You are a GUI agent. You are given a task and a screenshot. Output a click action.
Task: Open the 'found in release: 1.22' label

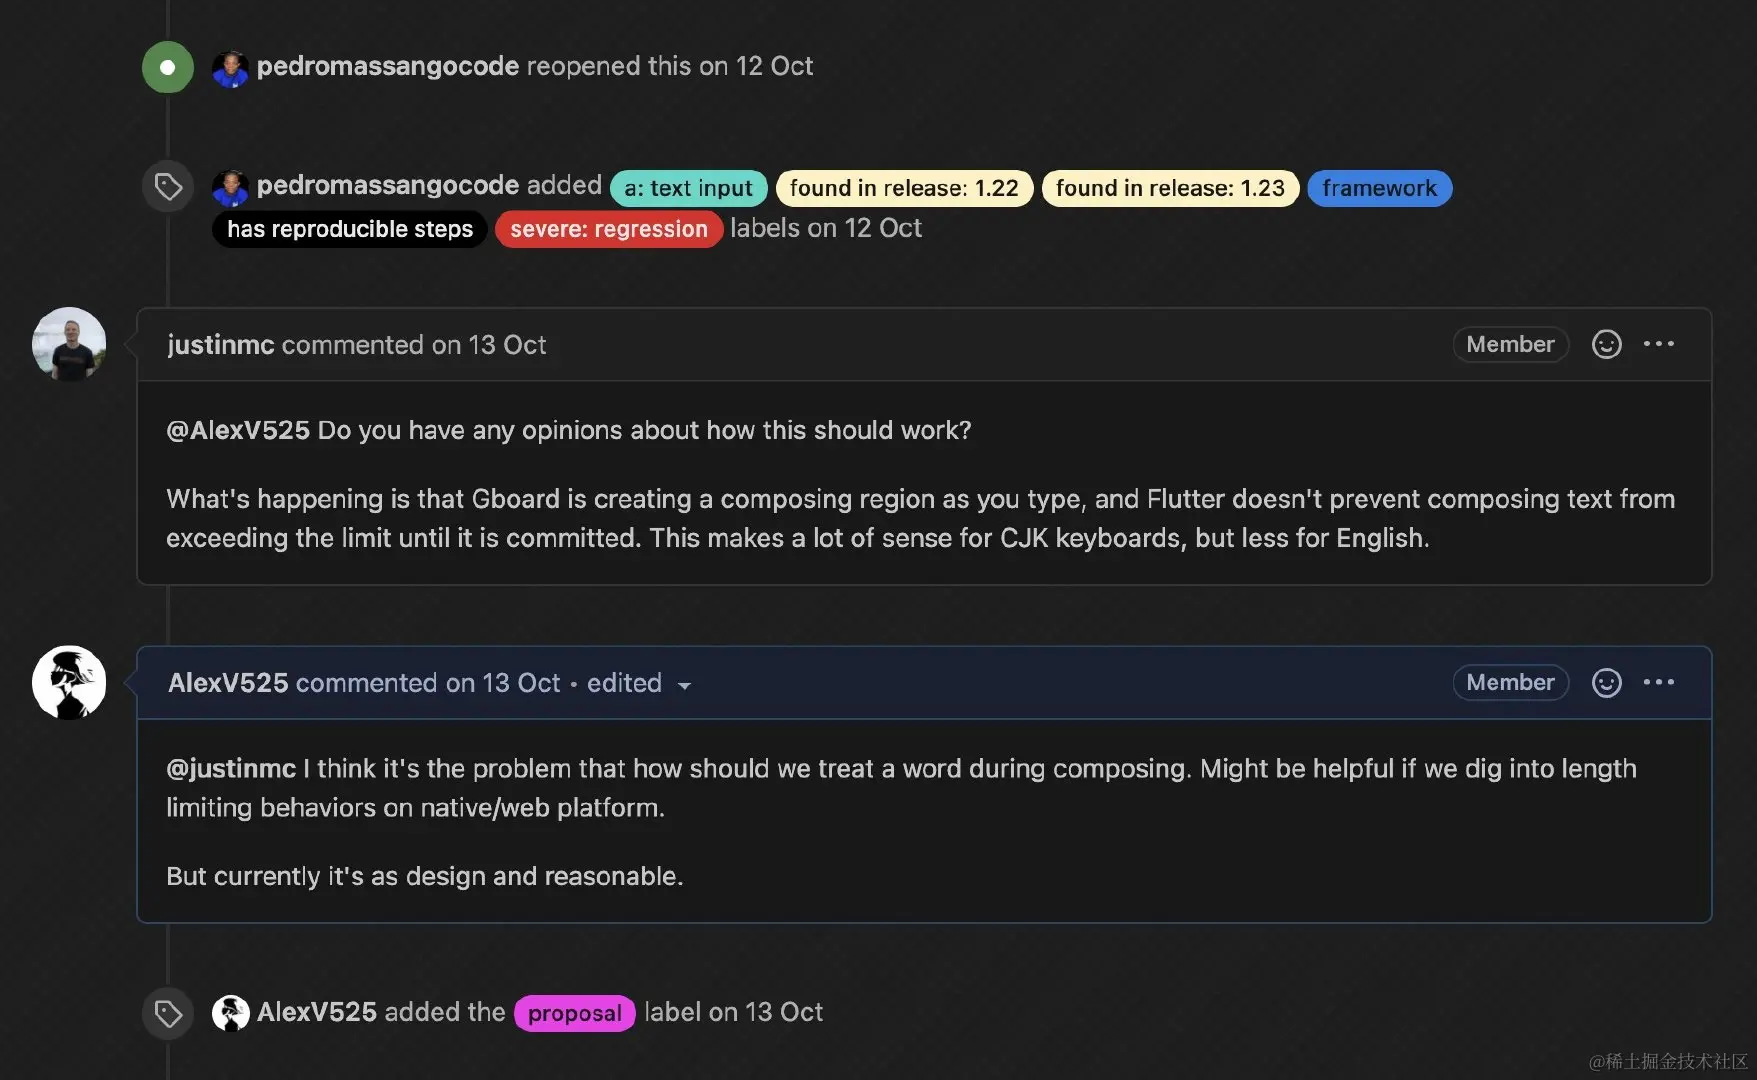pyautogui.click(x=904, y=188)
